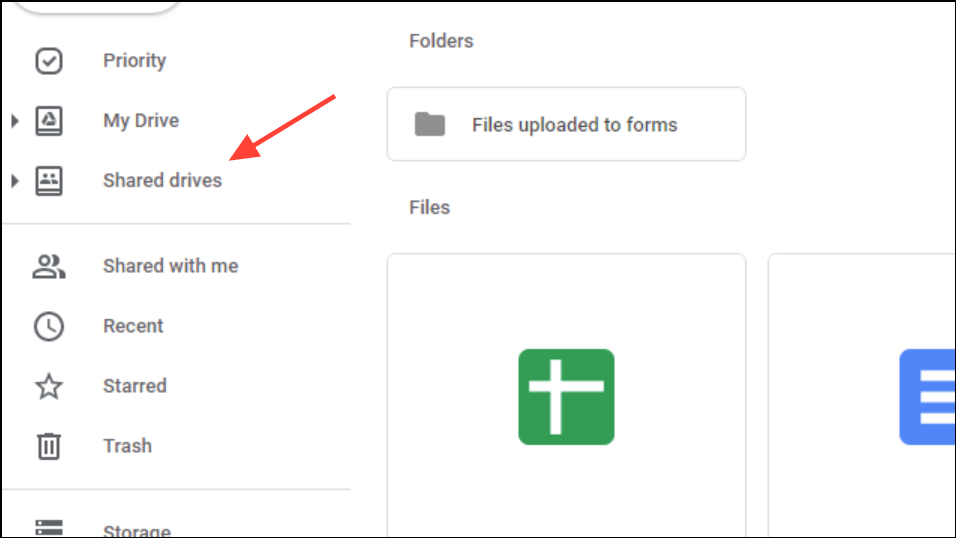View Starred items
956x538 pixels.
[135, 386]
